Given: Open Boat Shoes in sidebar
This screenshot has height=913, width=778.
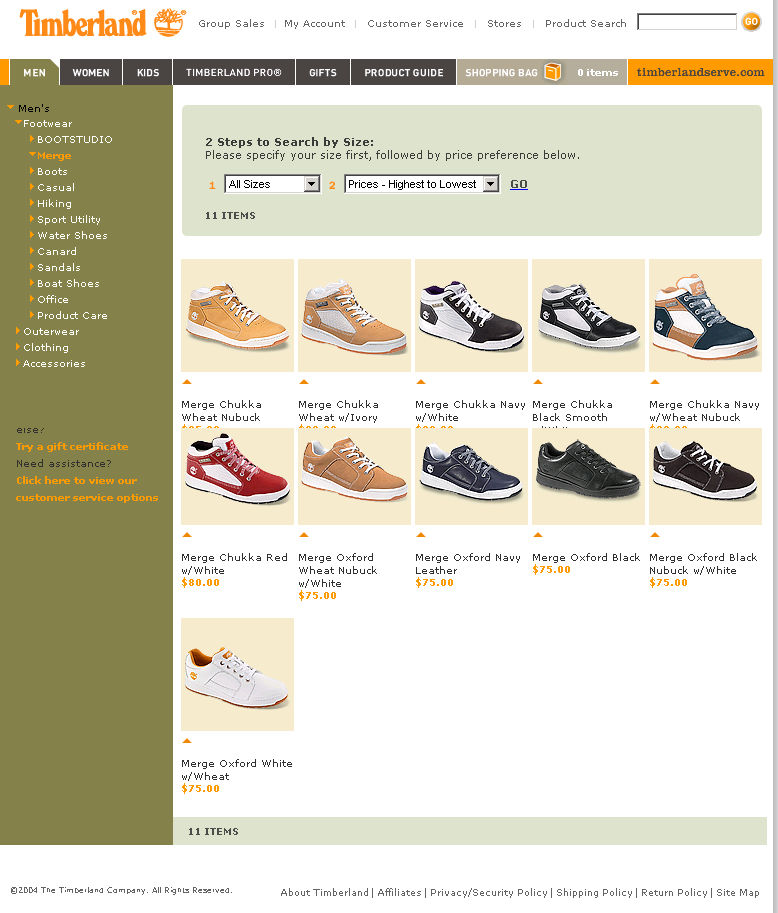Looking at the screenshot, I should click(68, 283).
